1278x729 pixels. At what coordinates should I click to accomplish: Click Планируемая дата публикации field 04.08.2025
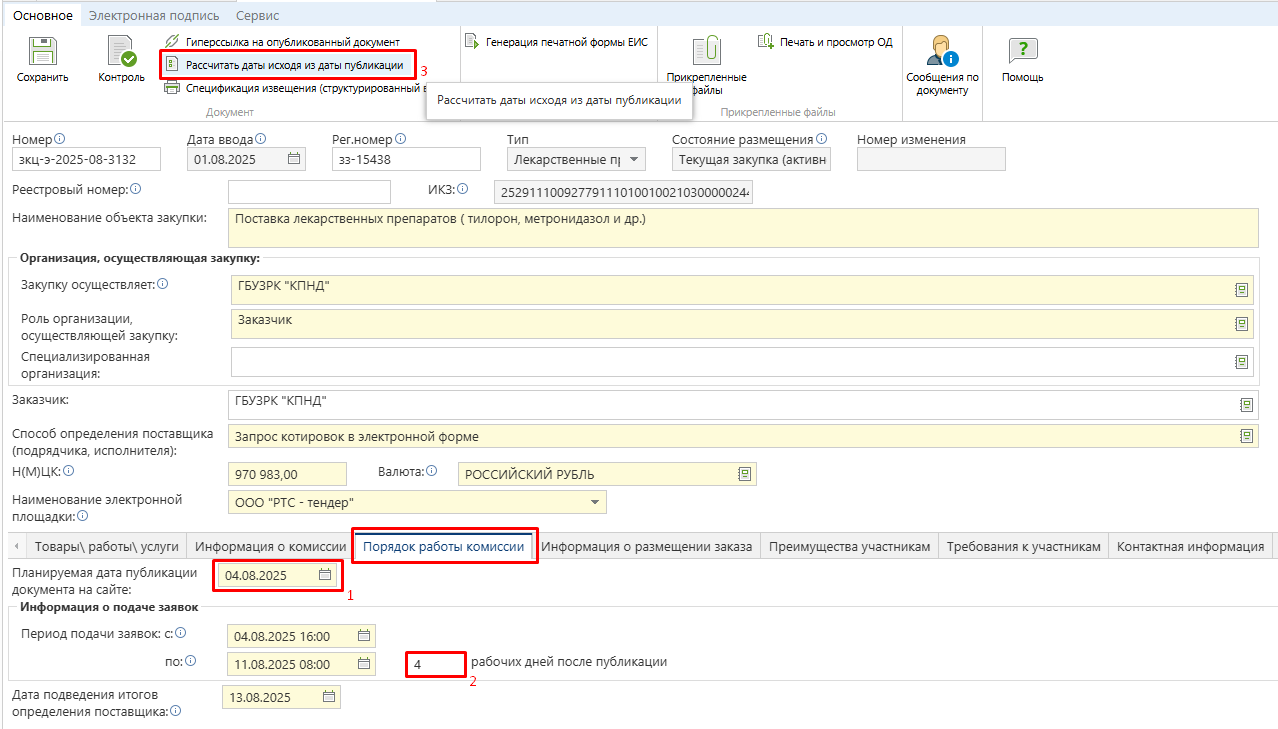click(x=278, y=575)
